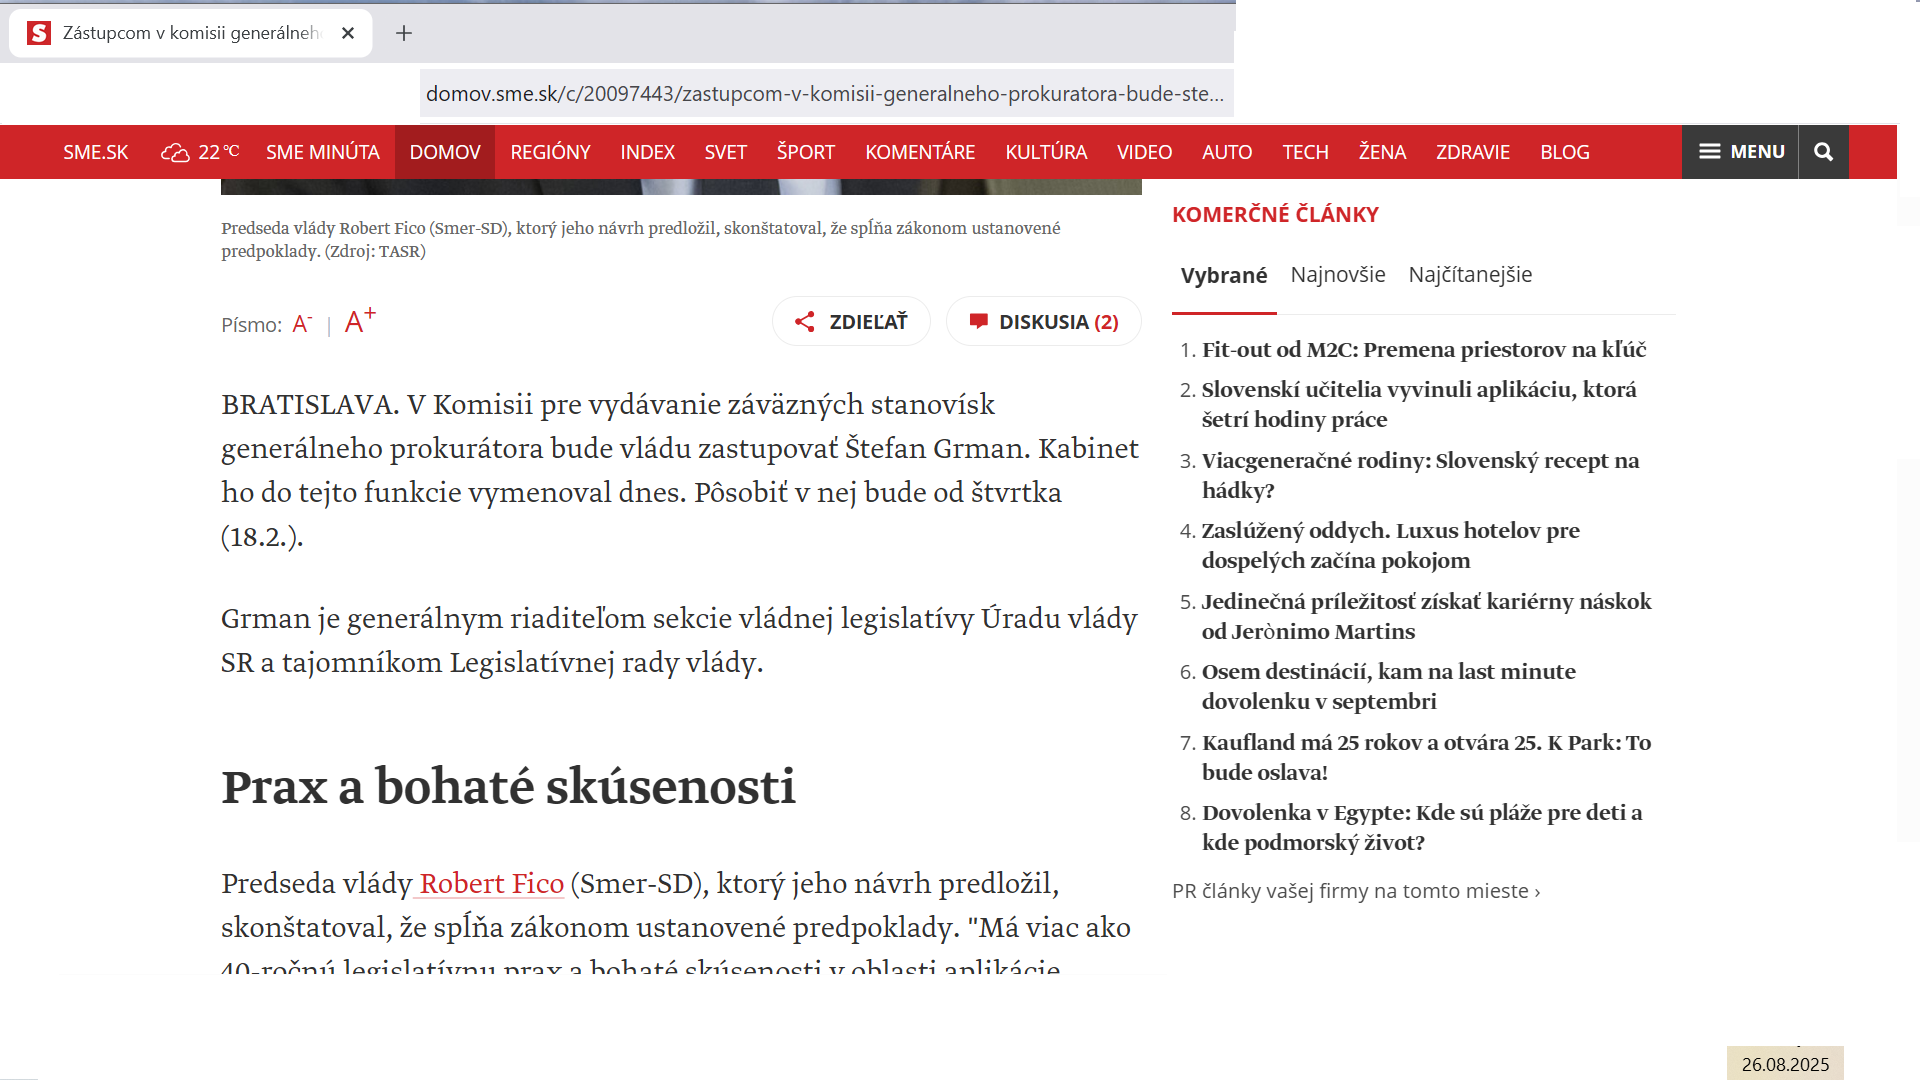The width and height of the screenshot is (1920, 1080).
Task: Open the TECH section
Action: [1306, 152]
